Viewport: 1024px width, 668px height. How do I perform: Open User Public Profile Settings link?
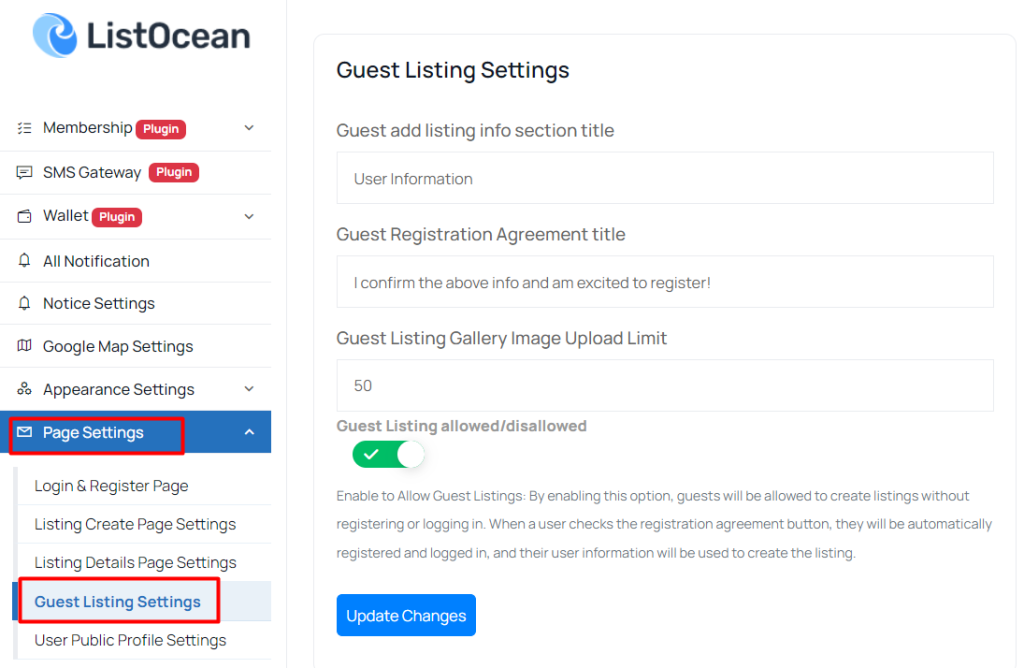point(131,640)
